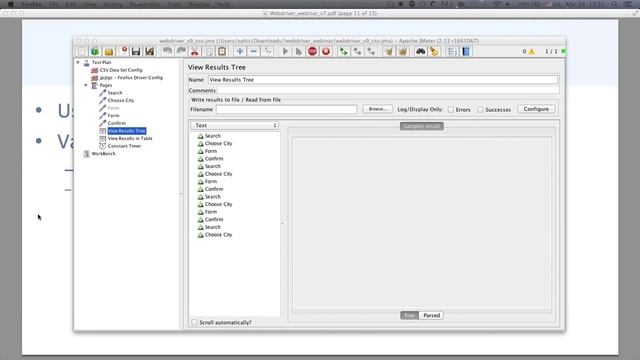Open Search with the binoculars icon
Viewport: 640px width, 360px height.
(x=420, y=51)
